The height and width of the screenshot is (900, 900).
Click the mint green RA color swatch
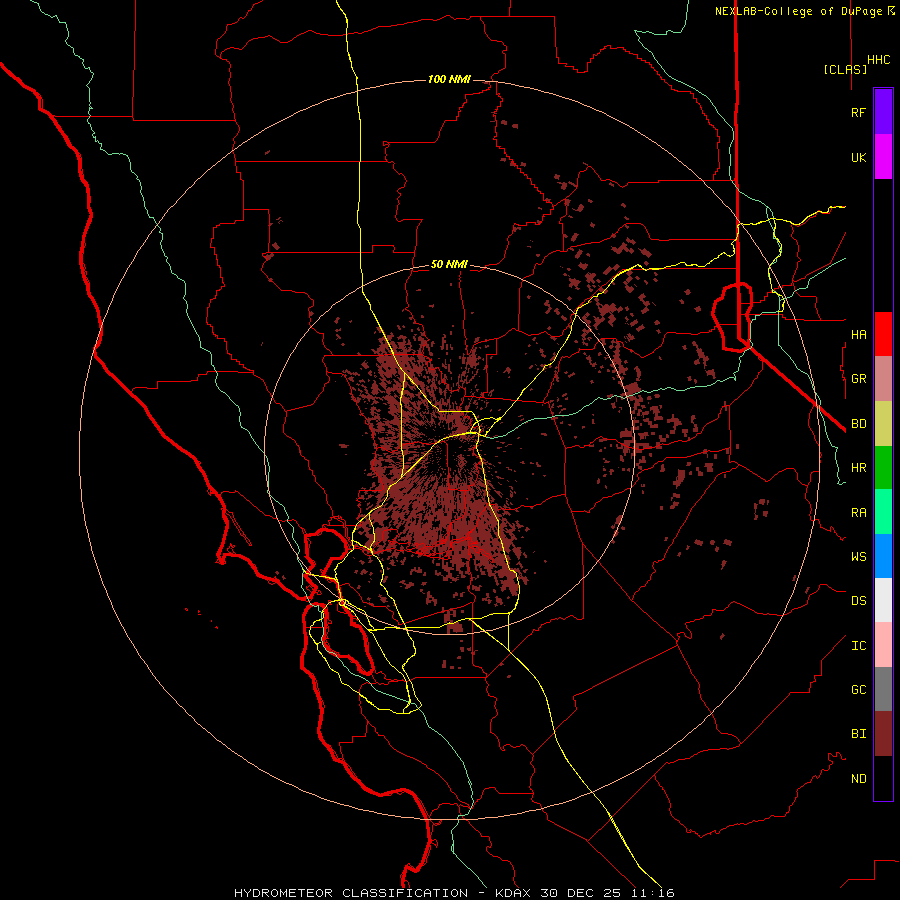pyautogui.click(x=883, y=512)
